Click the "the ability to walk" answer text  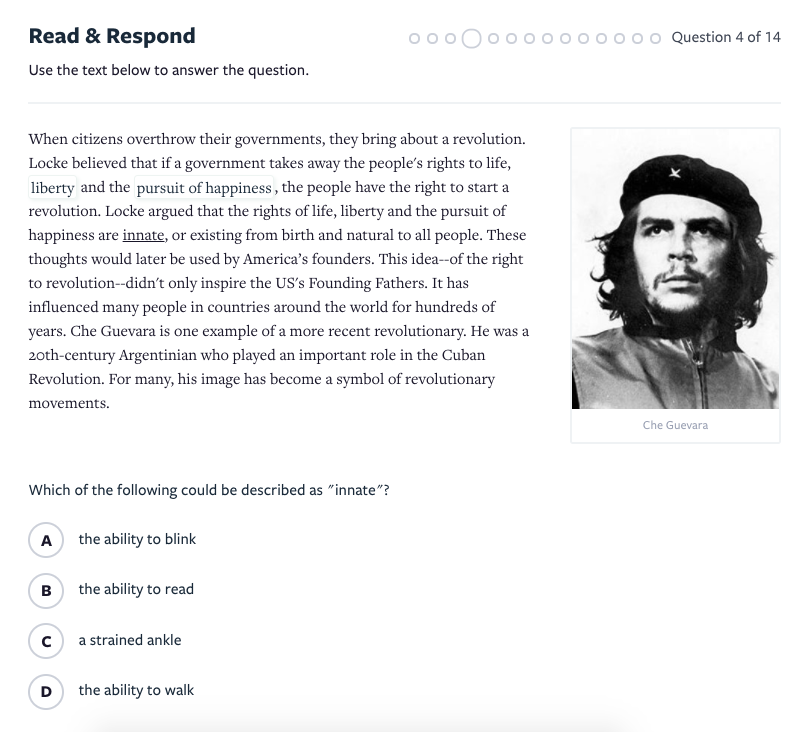[x=136, y=691]
